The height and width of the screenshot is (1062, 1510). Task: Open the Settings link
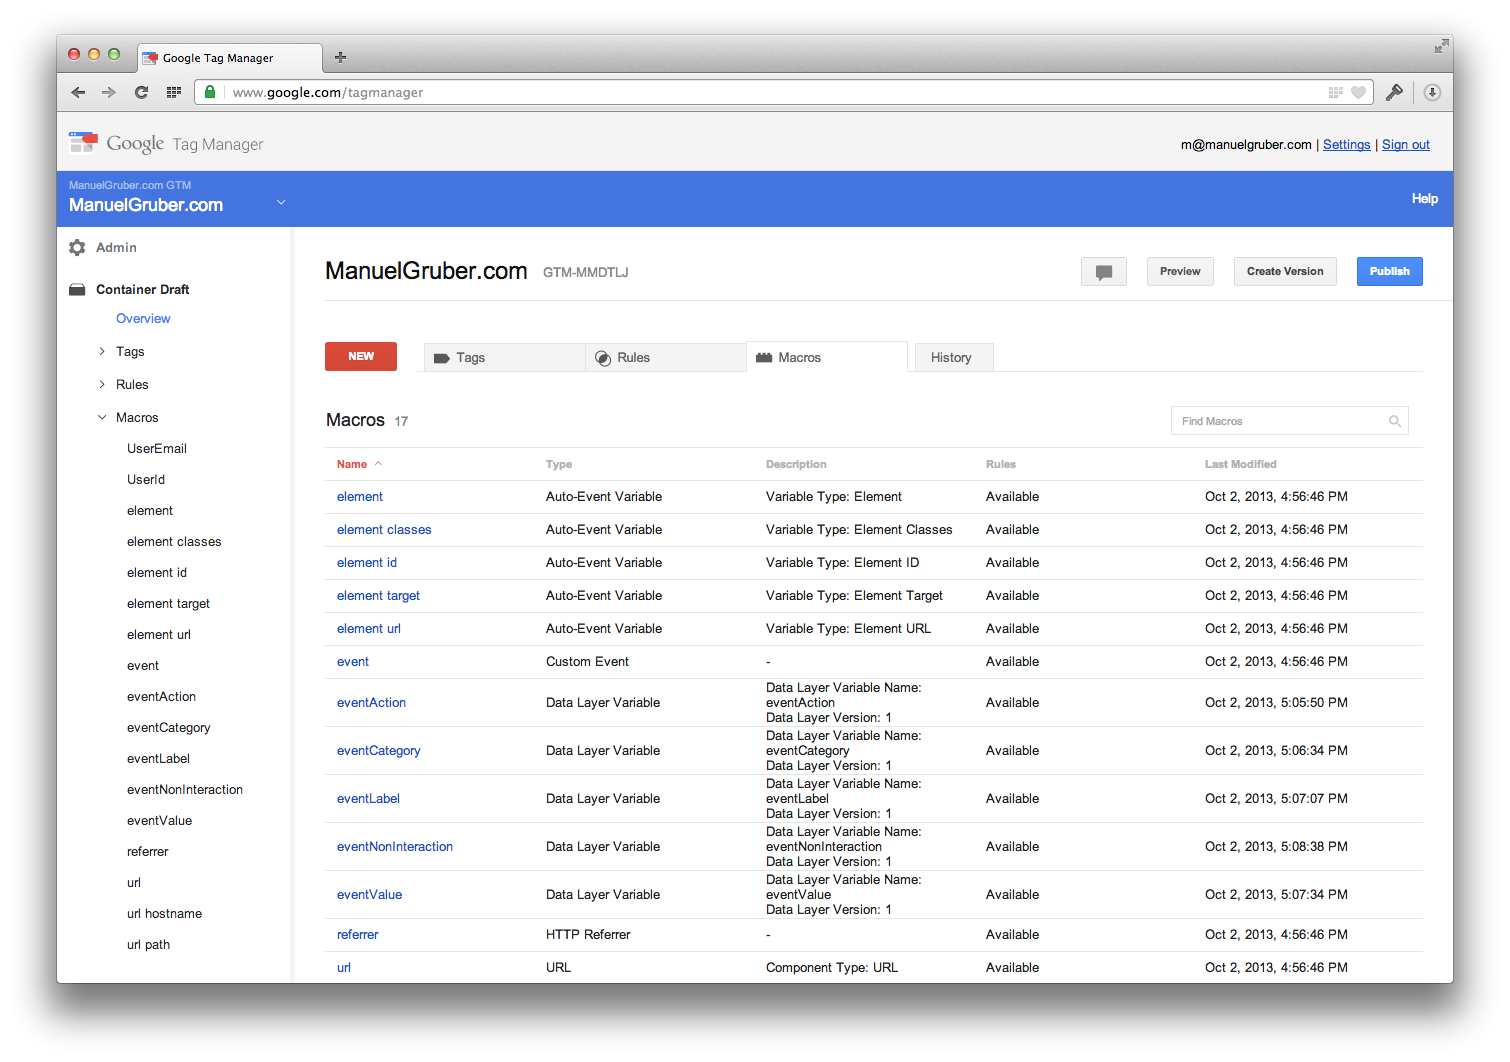click(1347, 144)
